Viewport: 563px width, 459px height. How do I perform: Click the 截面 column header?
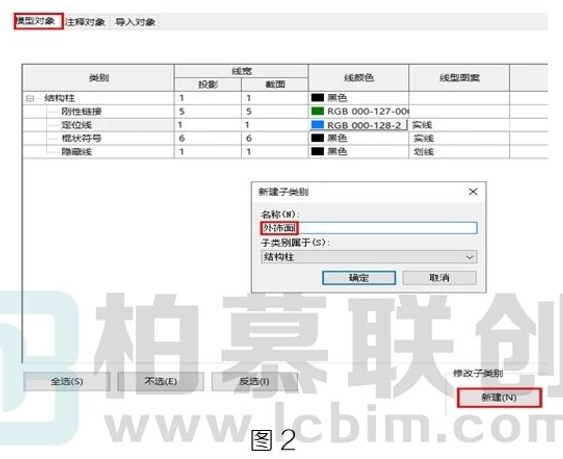tap(275, 84)
